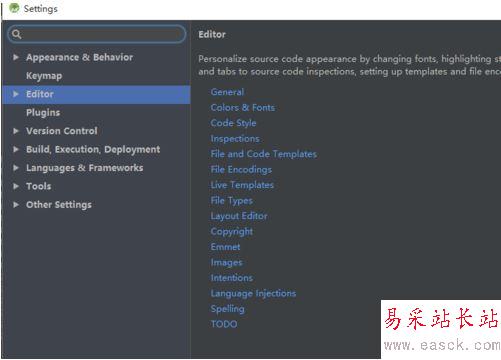Expand the Editor tree arrow
The image size is (501, 360).
click(16, 94)
